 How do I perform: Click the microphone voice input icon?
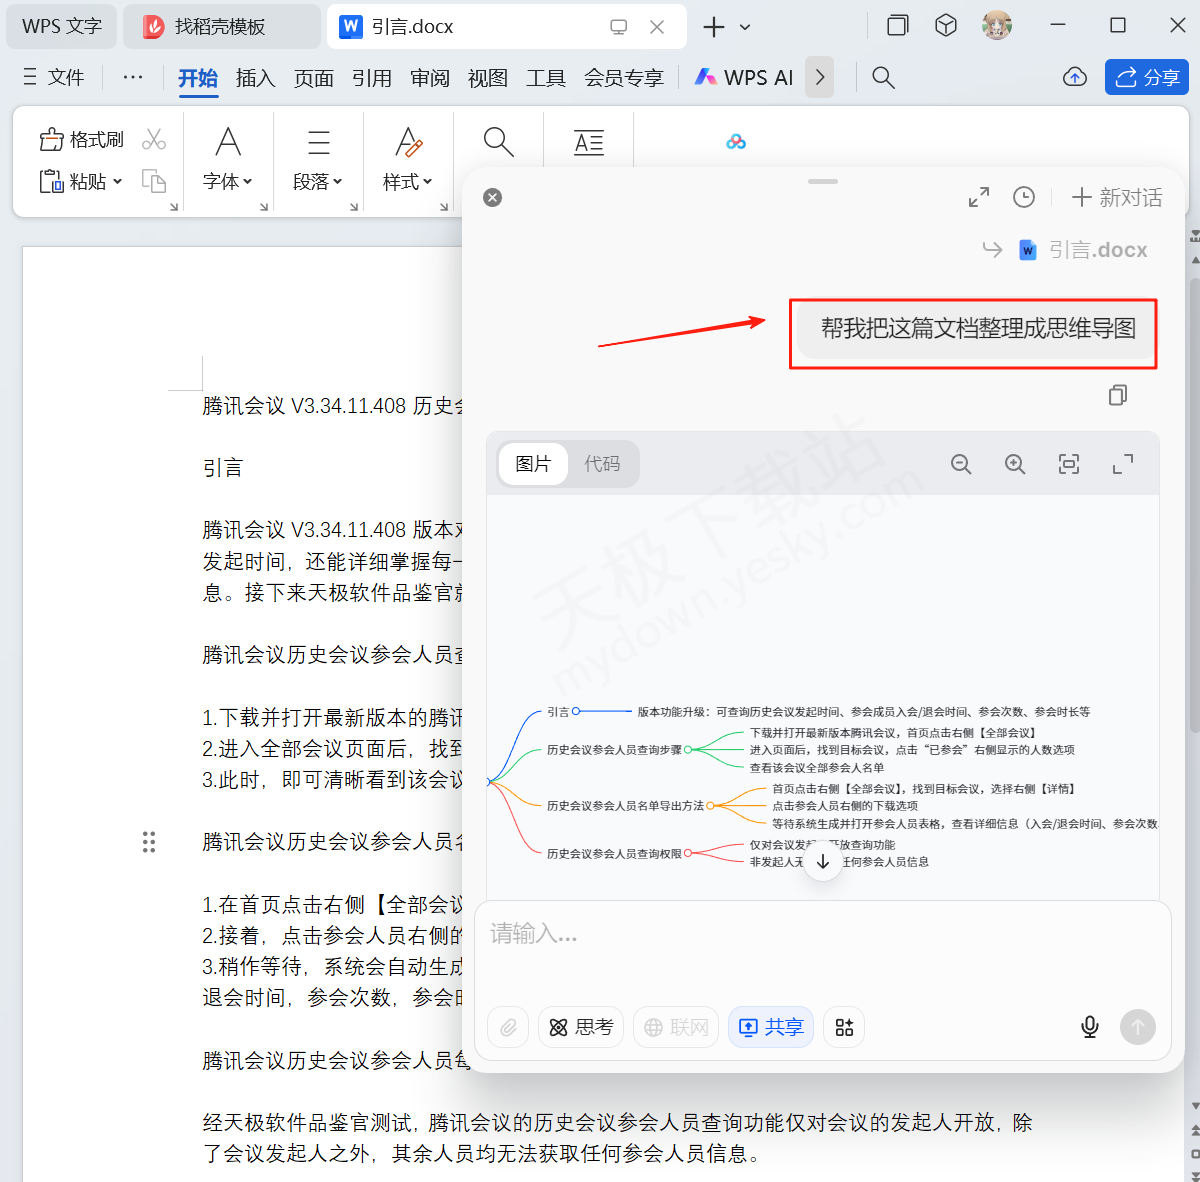point(1090,1027)
